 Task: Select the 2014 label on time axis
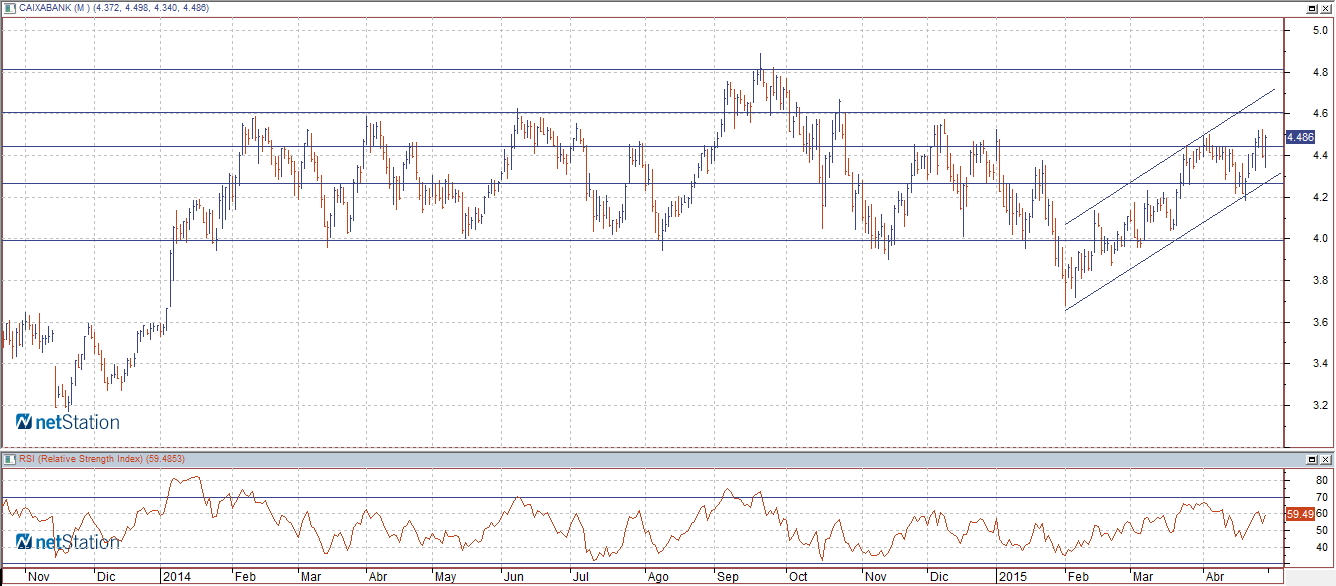click(x=176, y=577)
